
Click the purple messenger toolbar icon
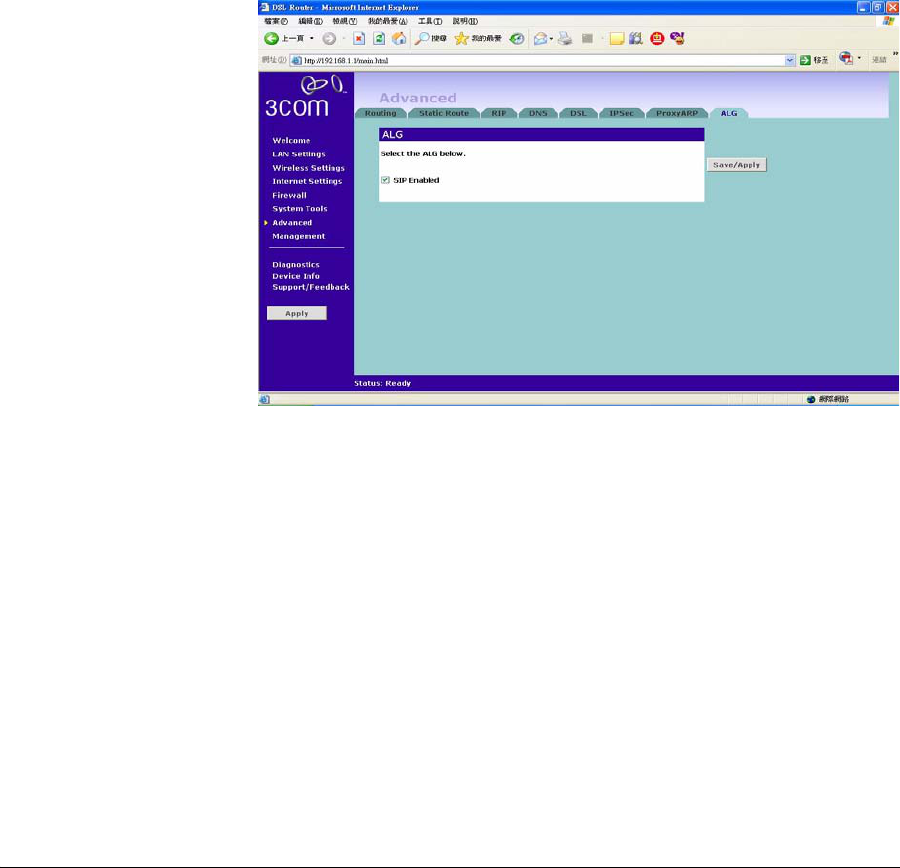click(x=677, y=38)
